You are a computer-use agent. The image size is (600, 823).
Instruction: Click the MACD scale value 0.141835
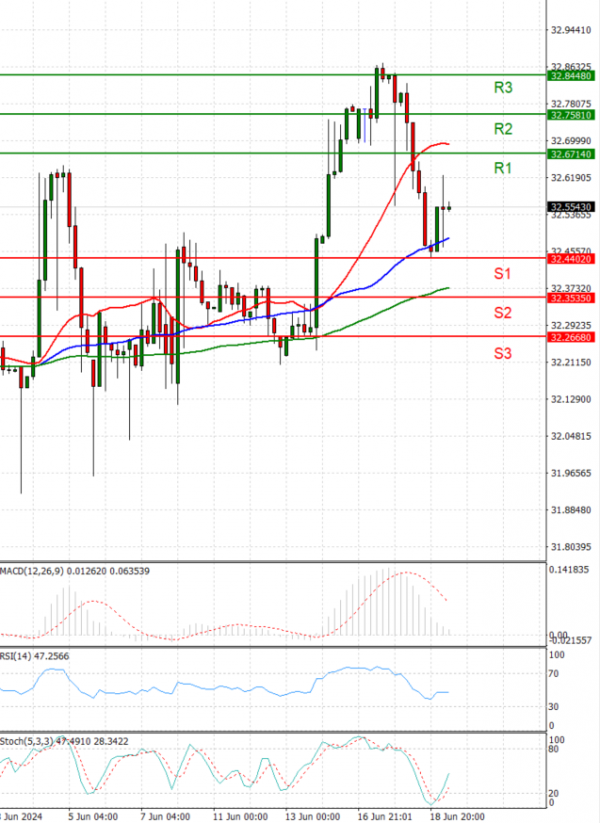click(569, 569)
